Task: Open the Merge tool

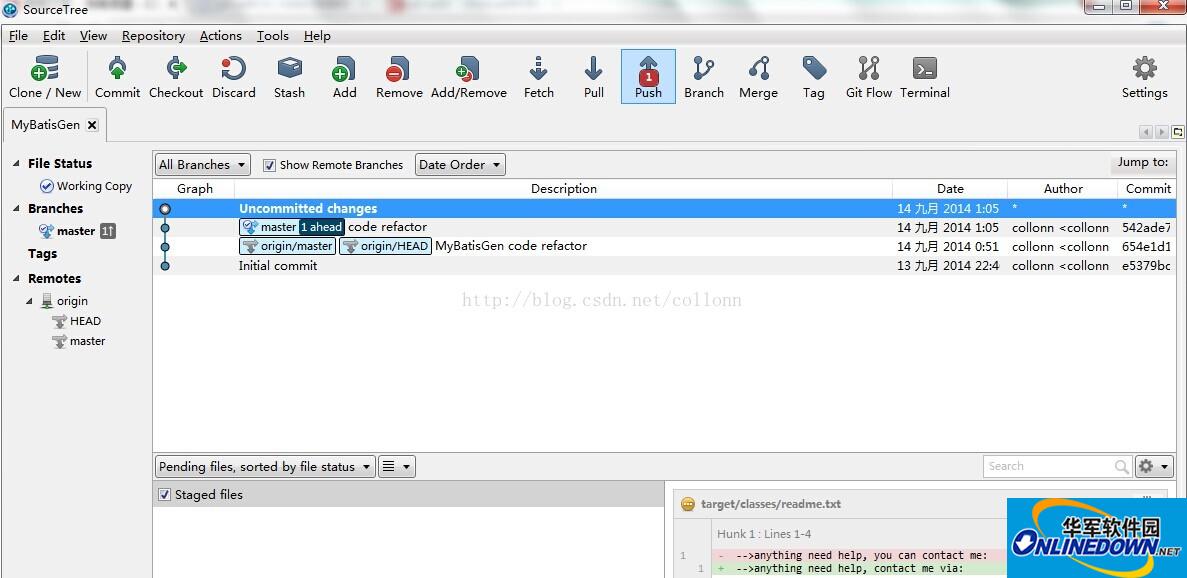Action: [759, 76]
